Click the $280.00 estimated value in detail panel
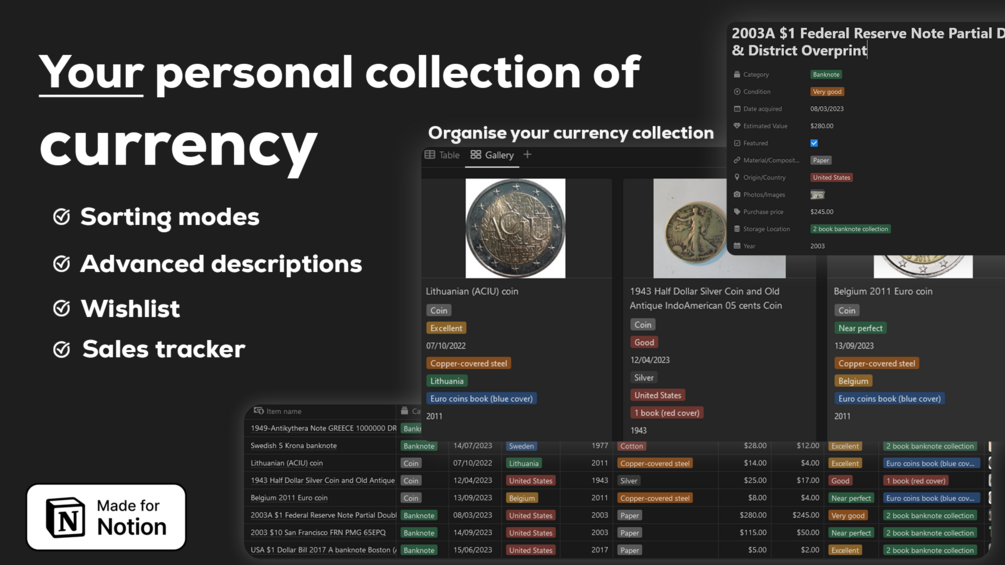Viewport: 1005px width, 565px height. click(822, 126)
